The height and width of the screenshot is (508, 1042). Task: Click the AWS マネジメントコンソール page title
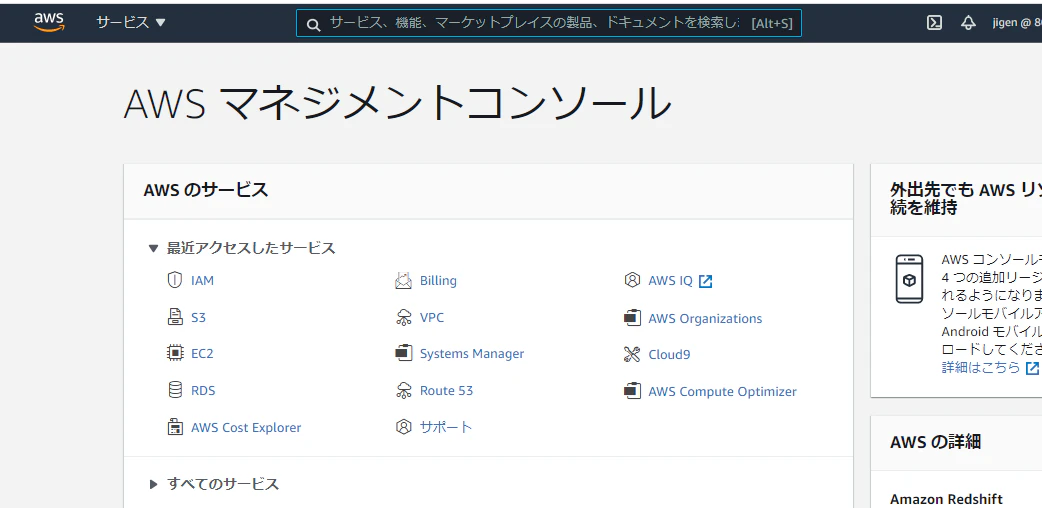point(397,103)
